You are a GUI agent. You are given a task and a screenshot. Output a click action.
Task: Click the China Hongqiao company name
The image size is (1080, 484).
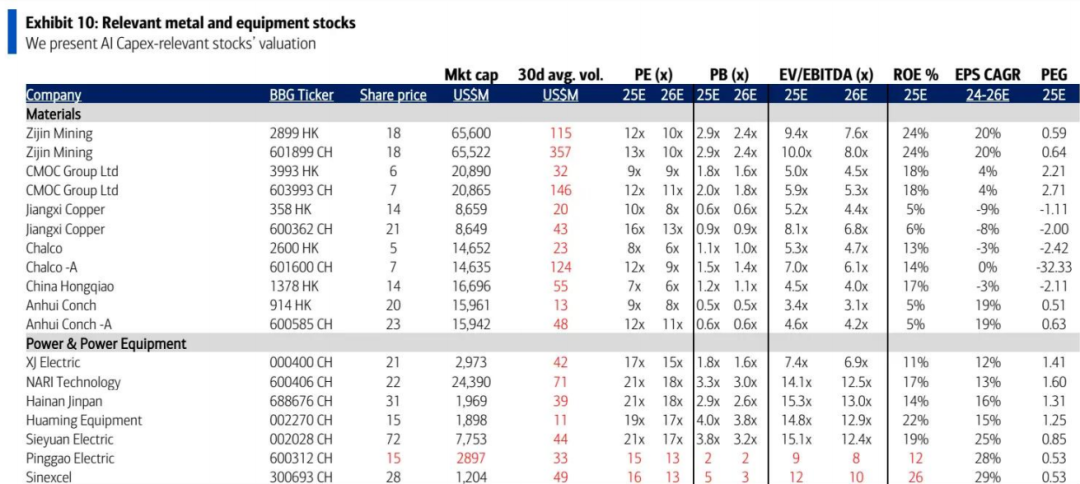(70, 286)
